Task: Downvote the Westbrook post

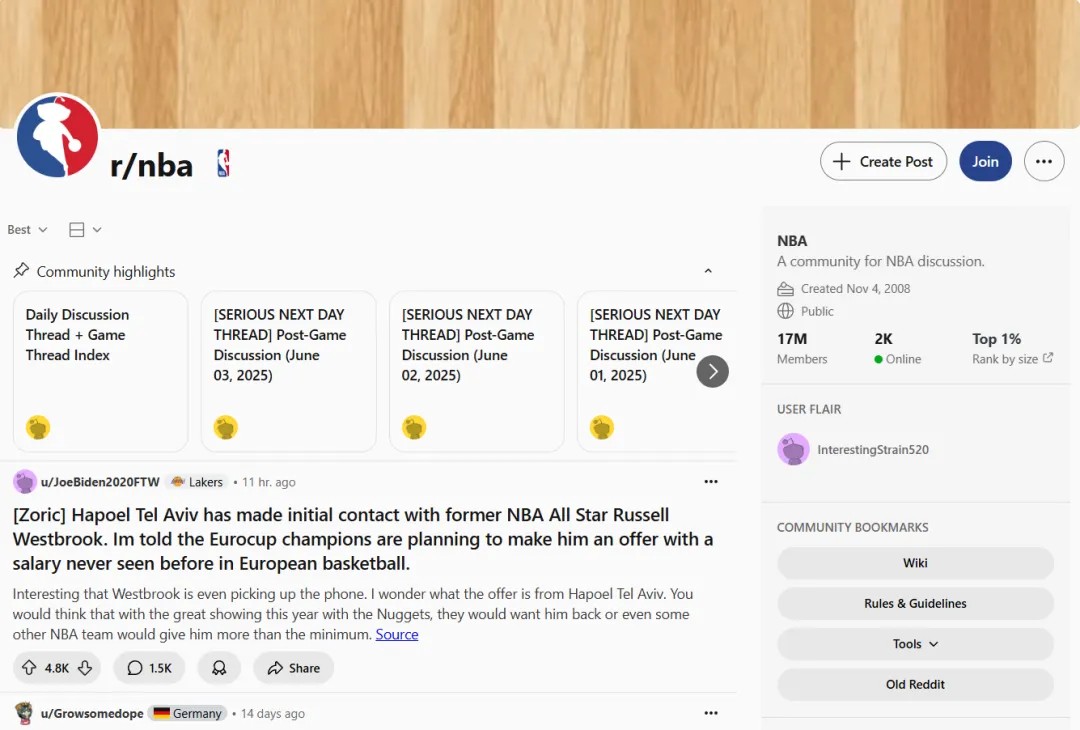Action: point(85,668)
